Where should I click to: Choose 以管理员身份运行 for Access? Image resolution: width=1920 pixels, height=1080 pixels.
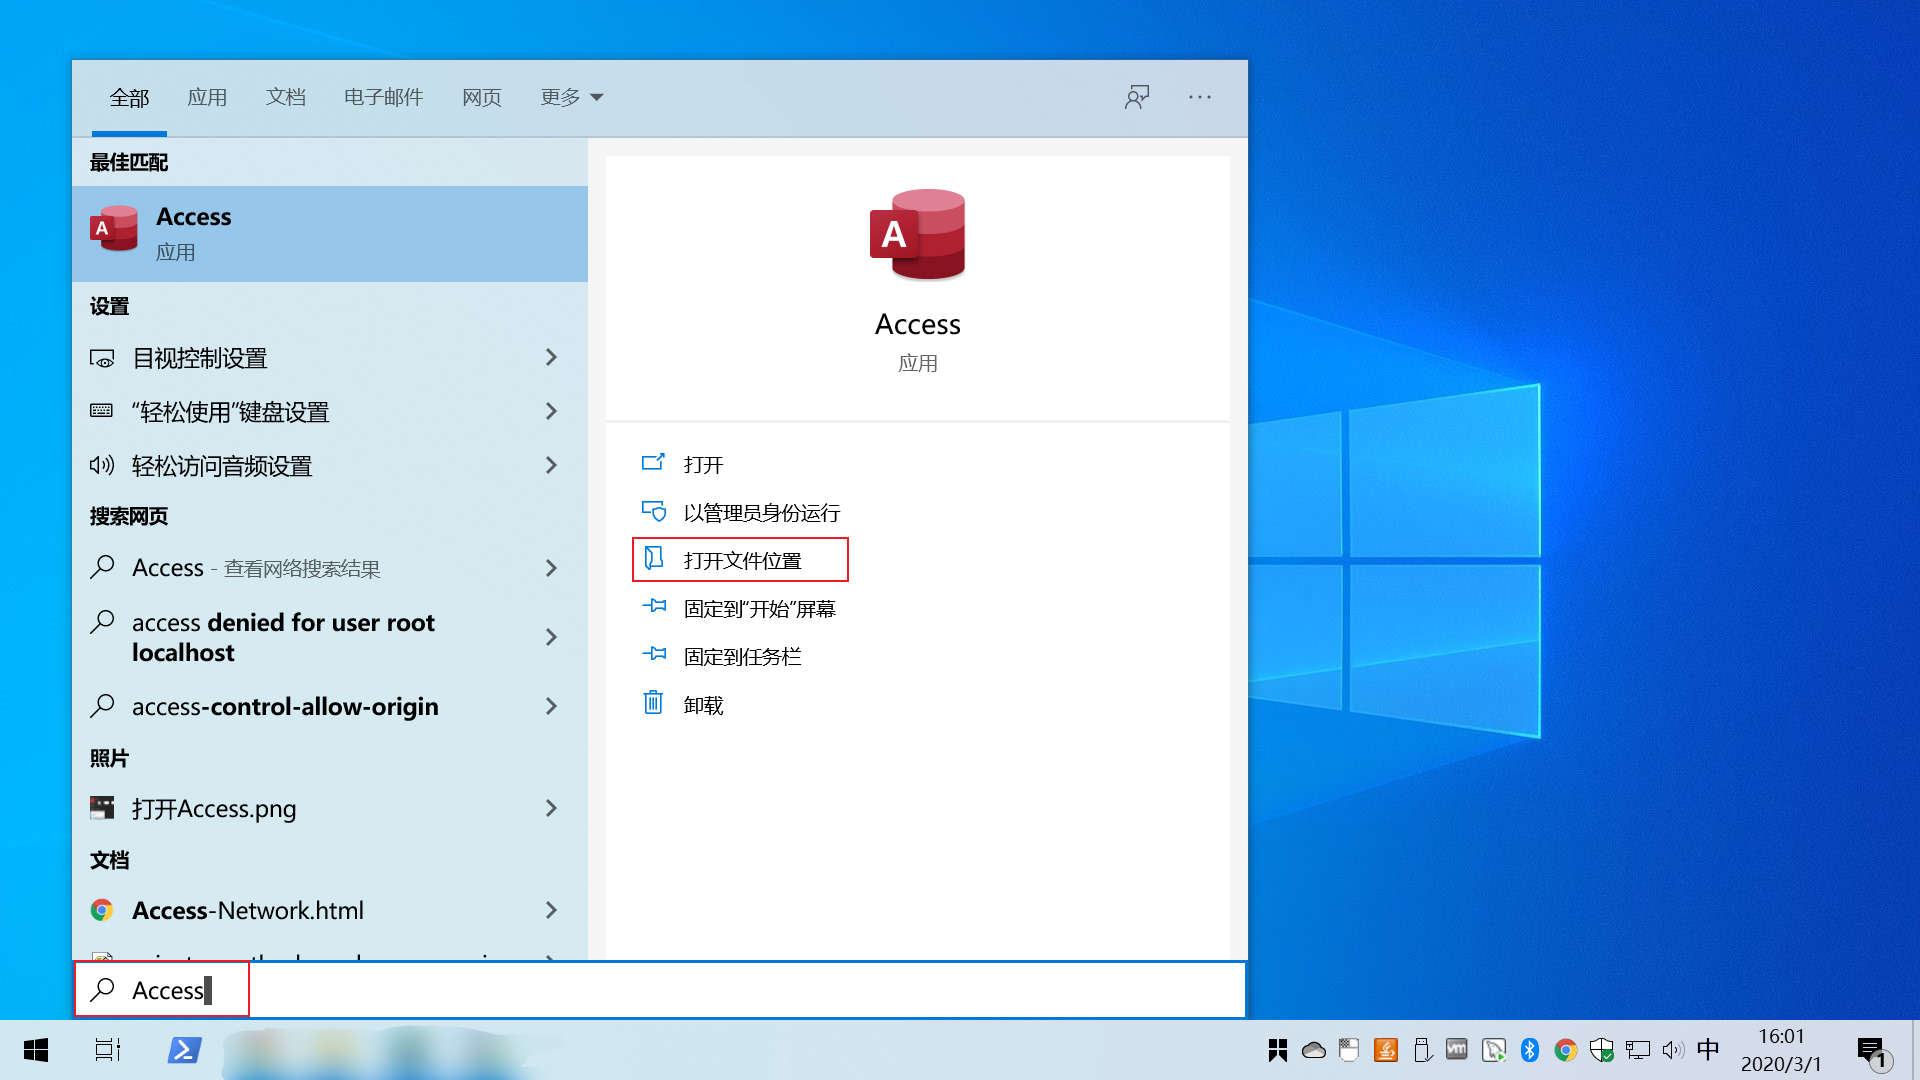[761, 513]
